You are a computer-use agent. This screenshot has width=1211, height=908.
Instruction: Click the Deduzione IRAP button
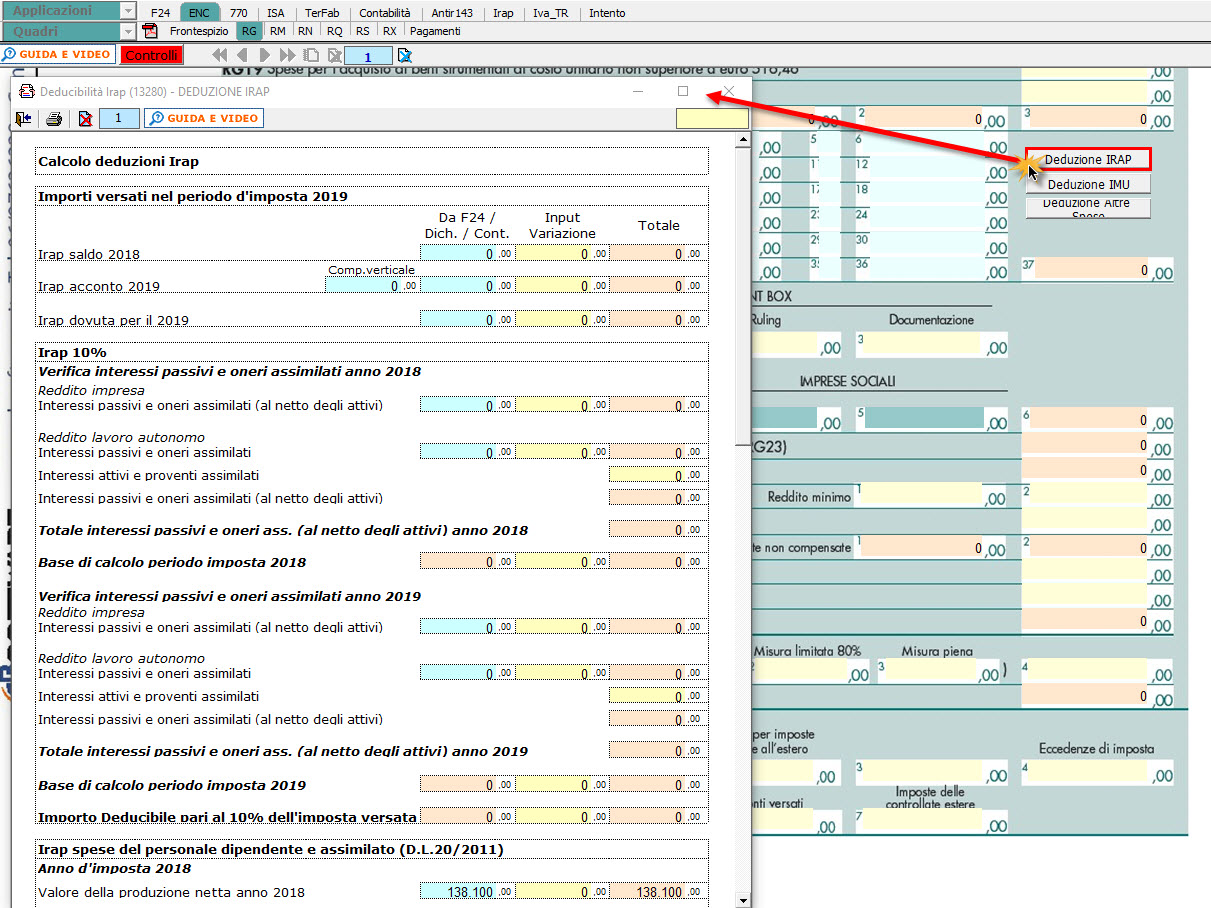[1088, 159]
